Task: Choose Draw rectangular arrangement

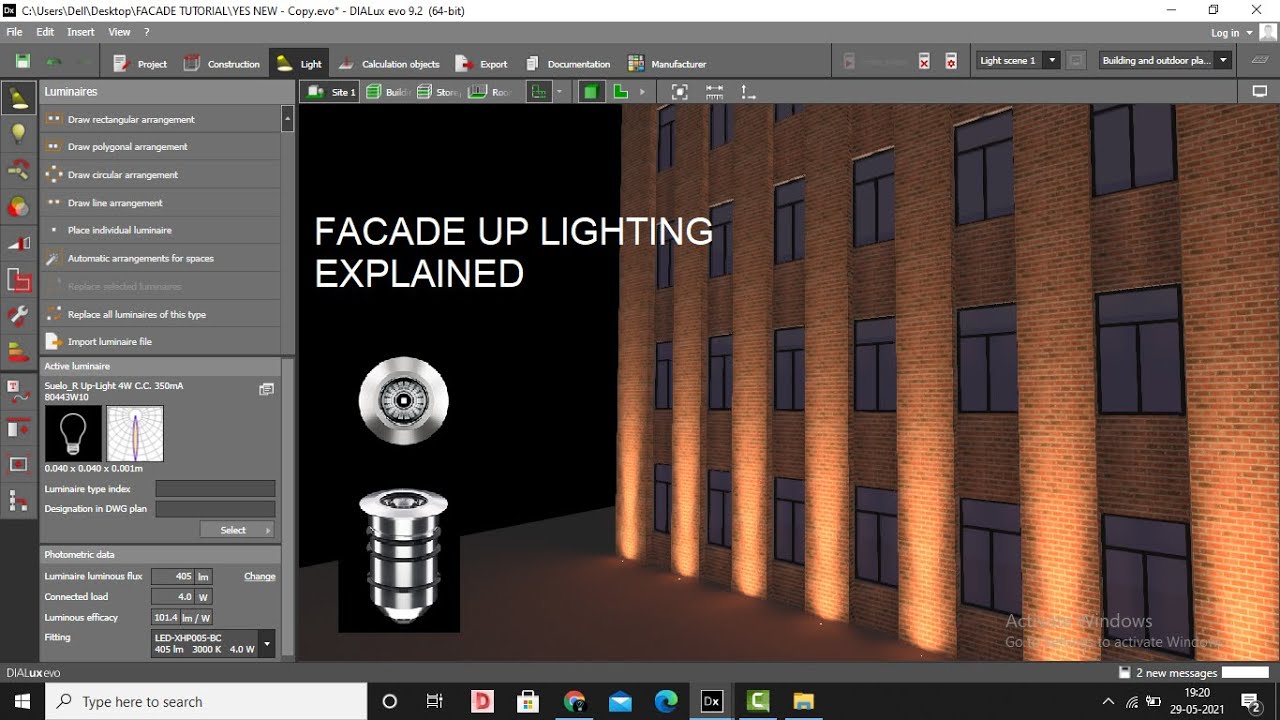Action: pyautogui.click(x=161, y=119)
